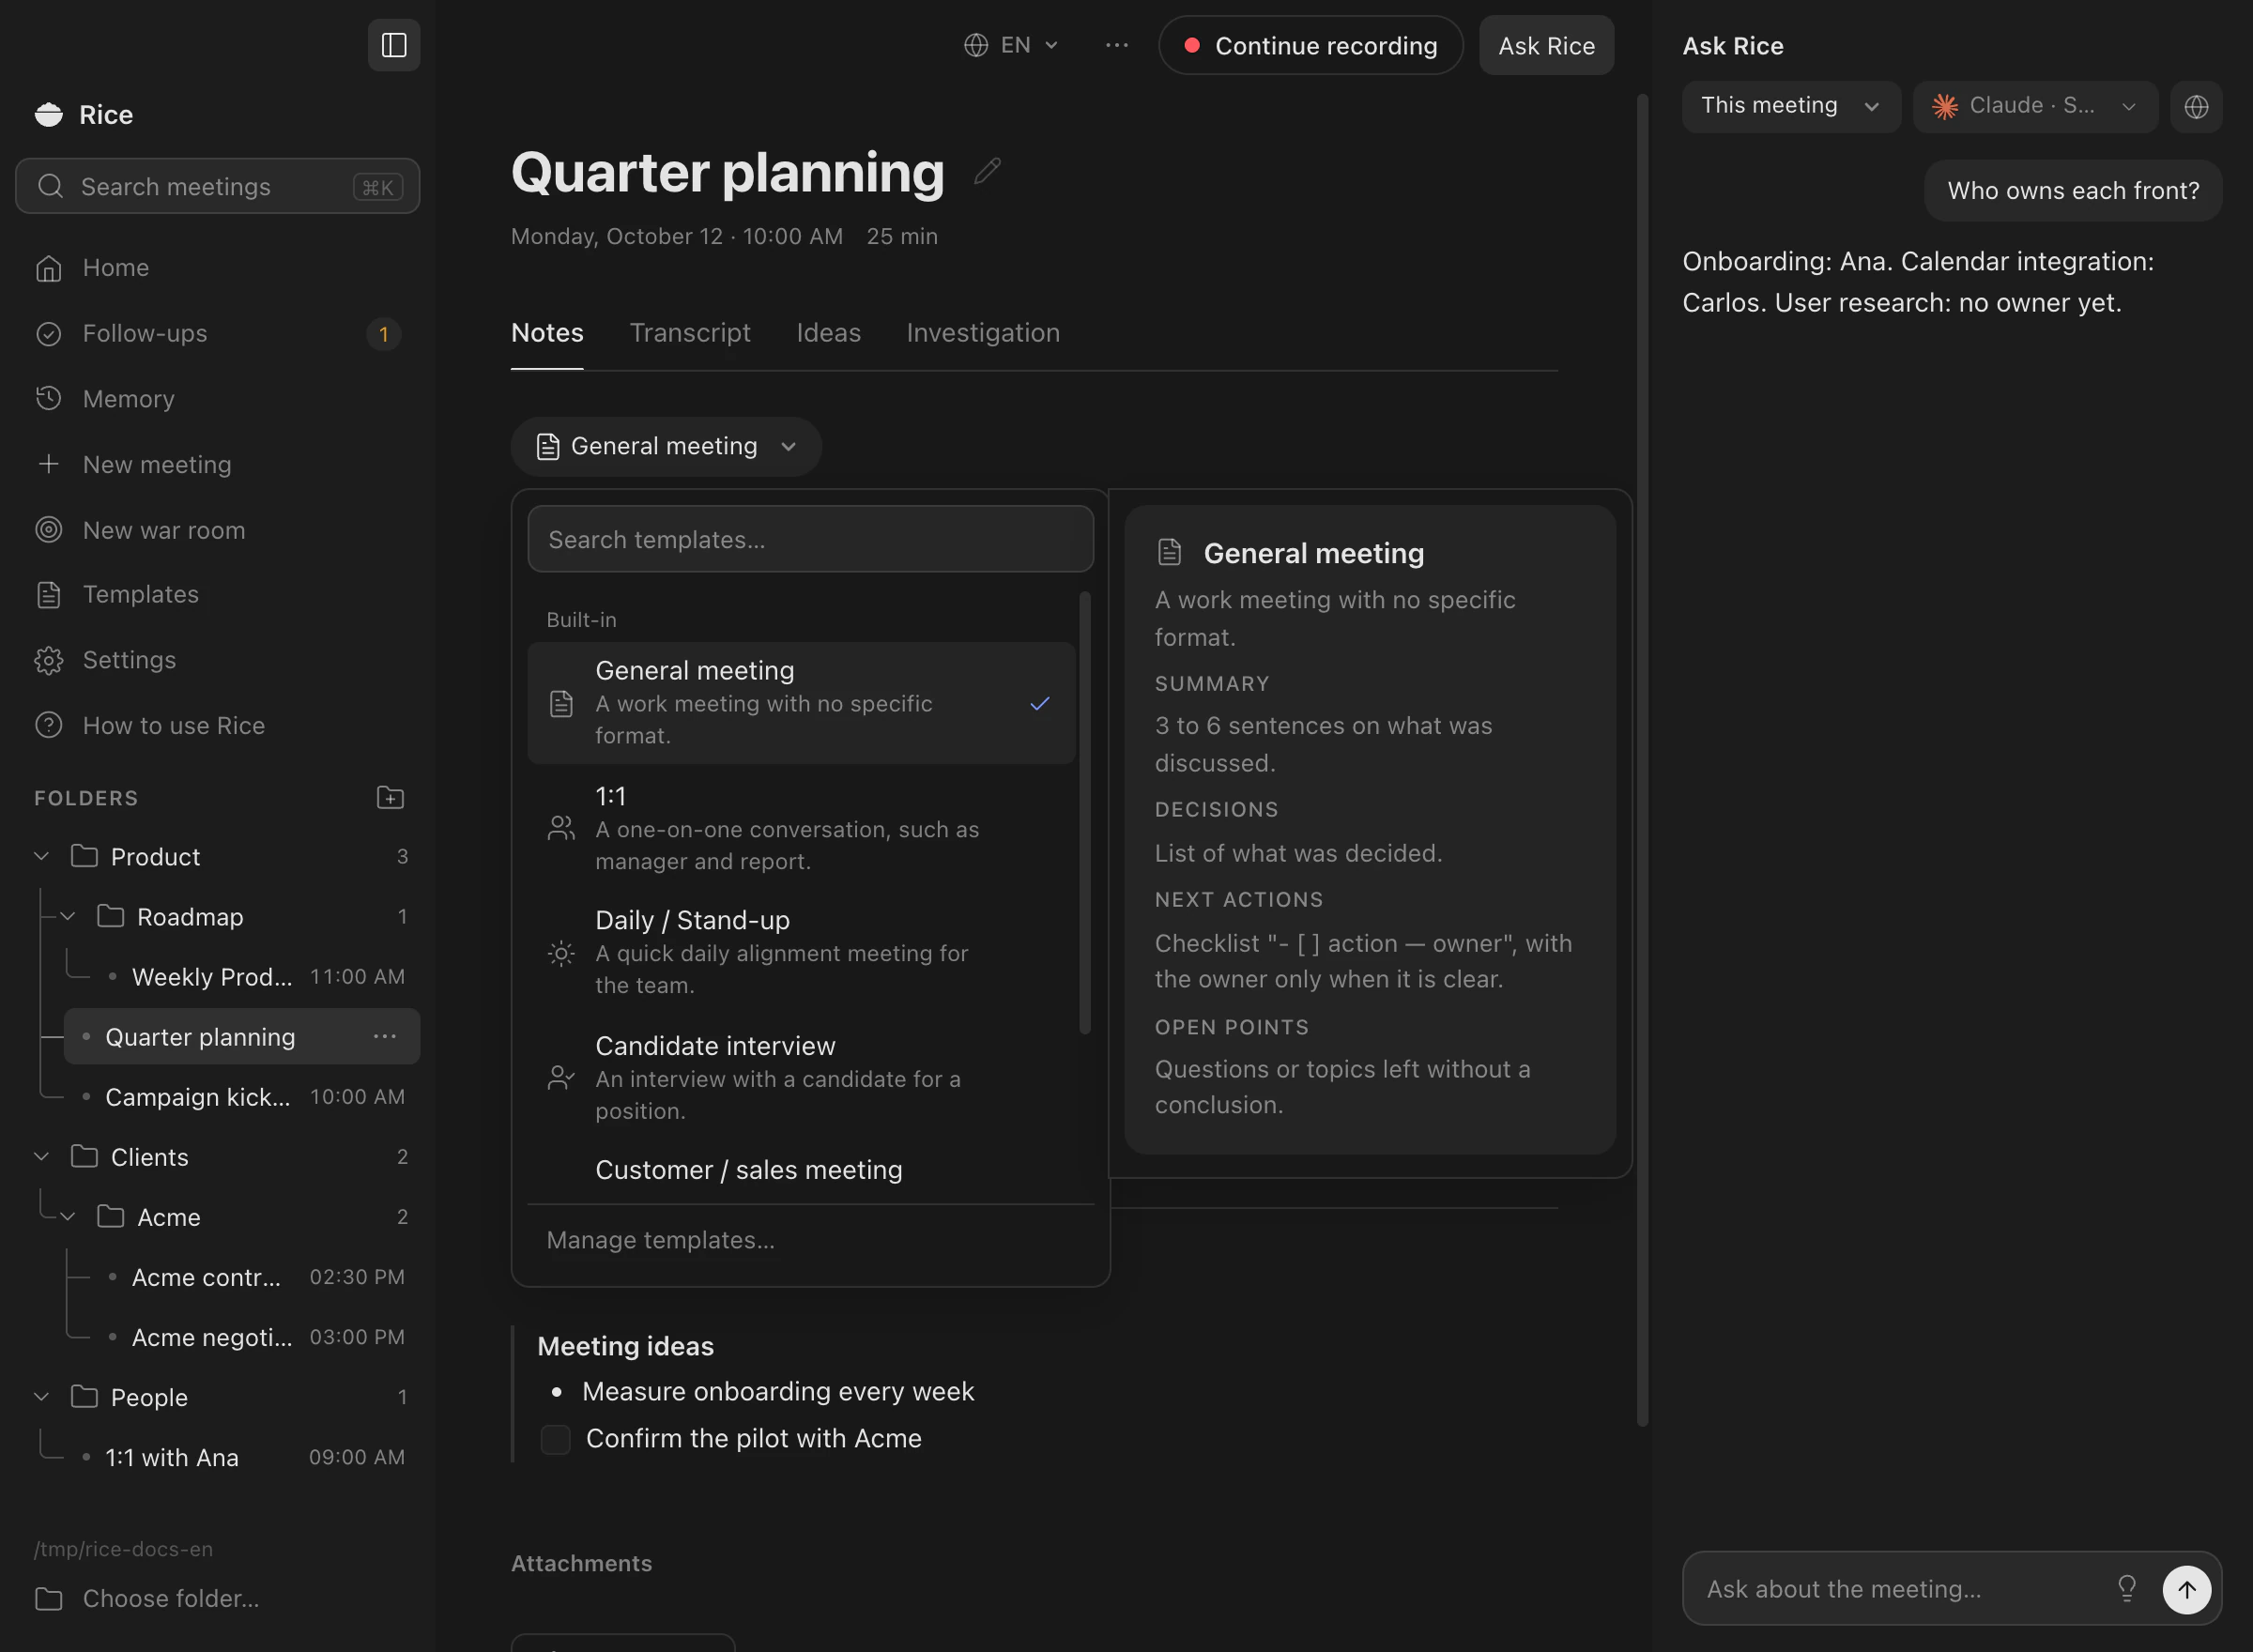Select the Candidate interview template
This screenshot has height=1652, width=2253.
point(802,1077)
